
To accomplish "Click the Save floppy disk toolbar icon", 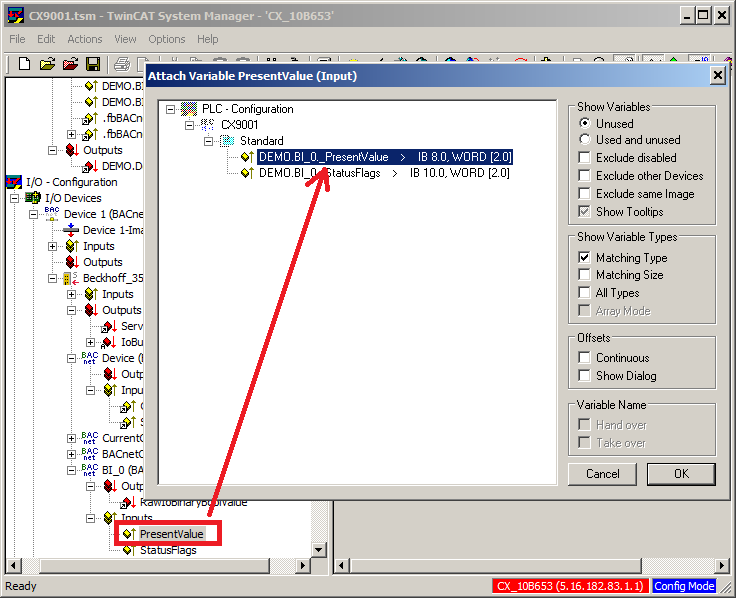I will 93,64.
